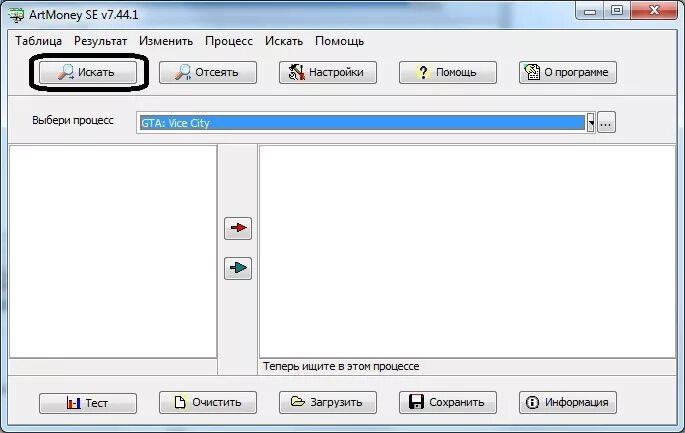Close the ArtMoney window
Screen dimensions: 685x433
point(654,11)
